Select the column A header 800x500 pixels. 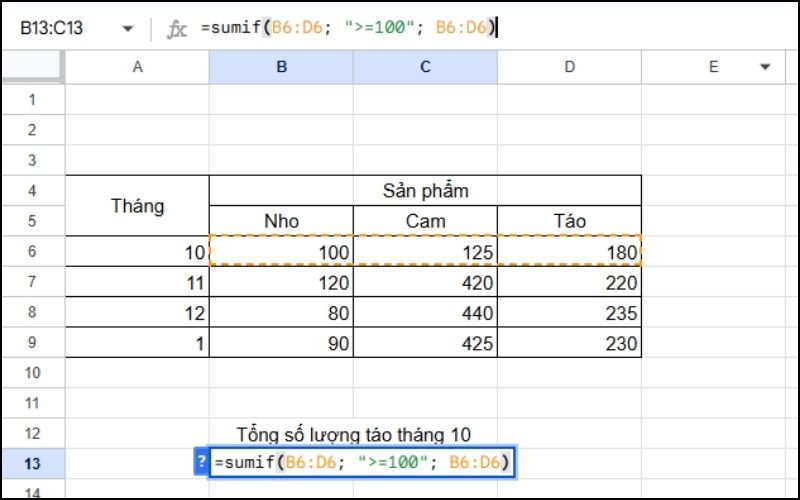click(137, 67)
